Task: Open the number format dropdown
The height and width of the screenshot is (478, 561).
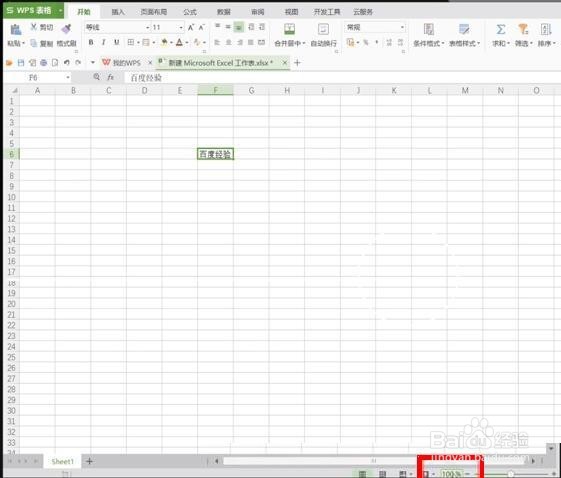Action: tap(402, 27)
